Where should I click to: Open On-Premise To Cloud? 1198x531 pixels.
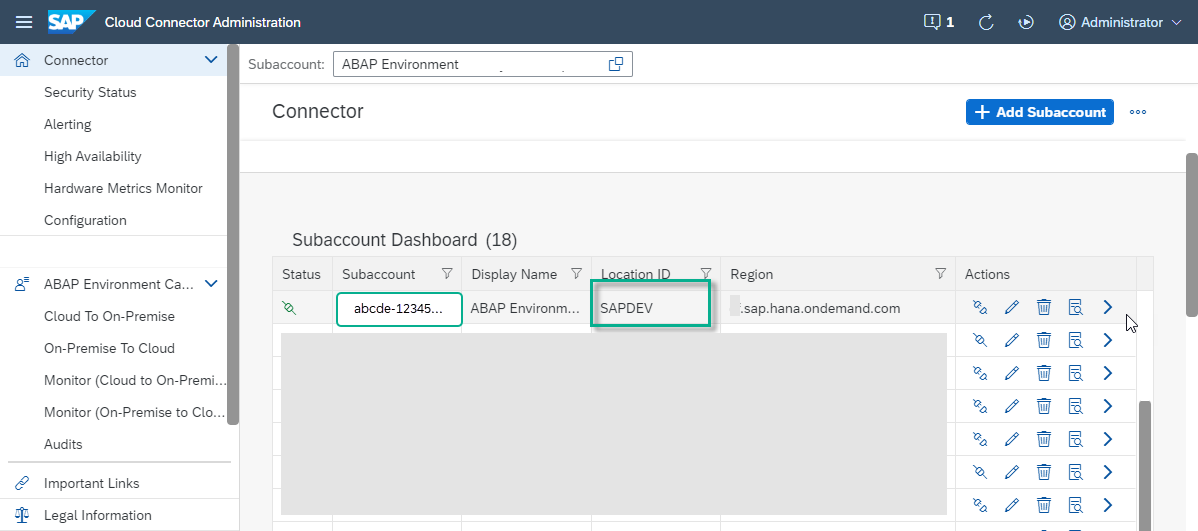point(109,348)
